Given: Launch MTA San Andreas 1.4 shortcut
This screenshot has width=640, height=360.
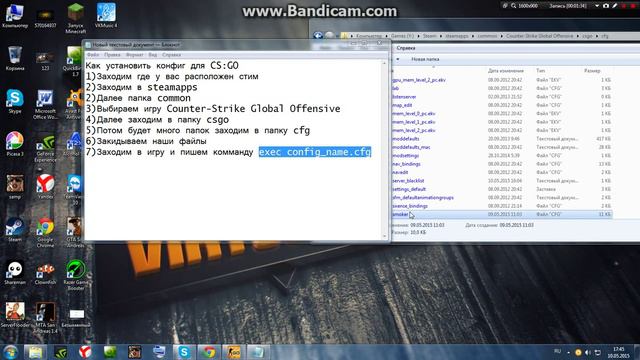Looking at the screenshot, I should click(45, 318).
